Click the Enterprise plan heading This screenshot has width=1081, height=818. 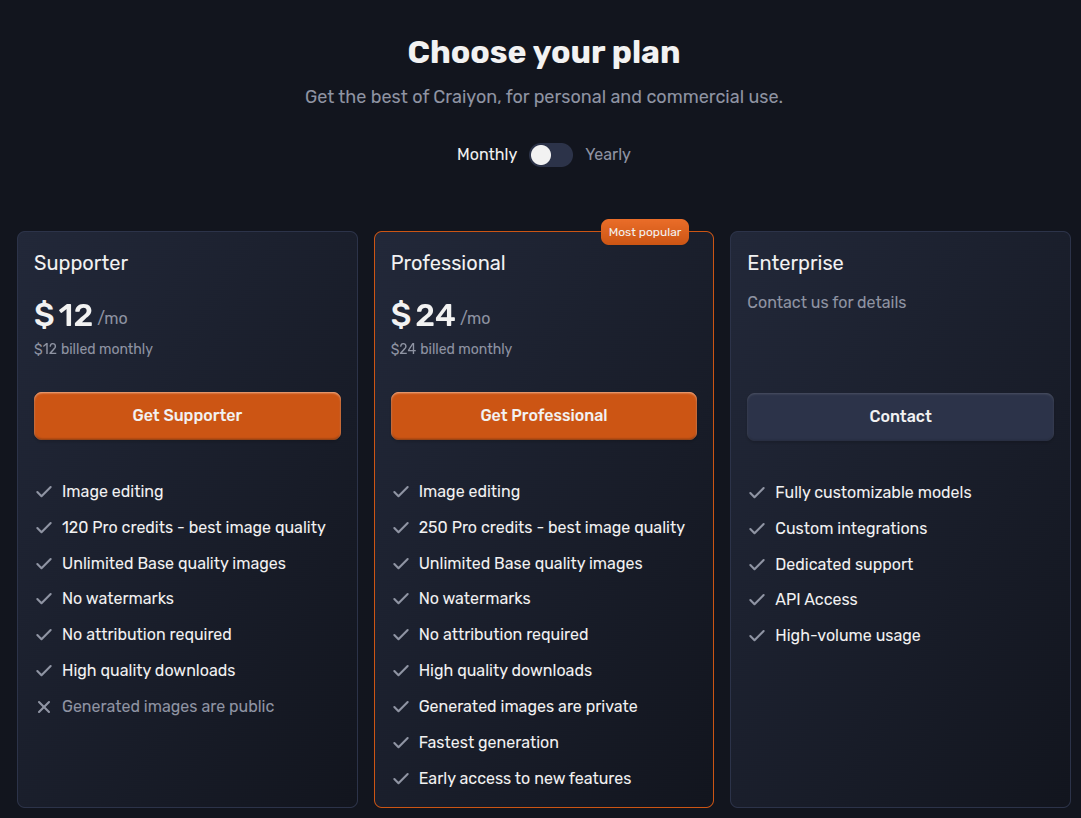click(795, 263)
